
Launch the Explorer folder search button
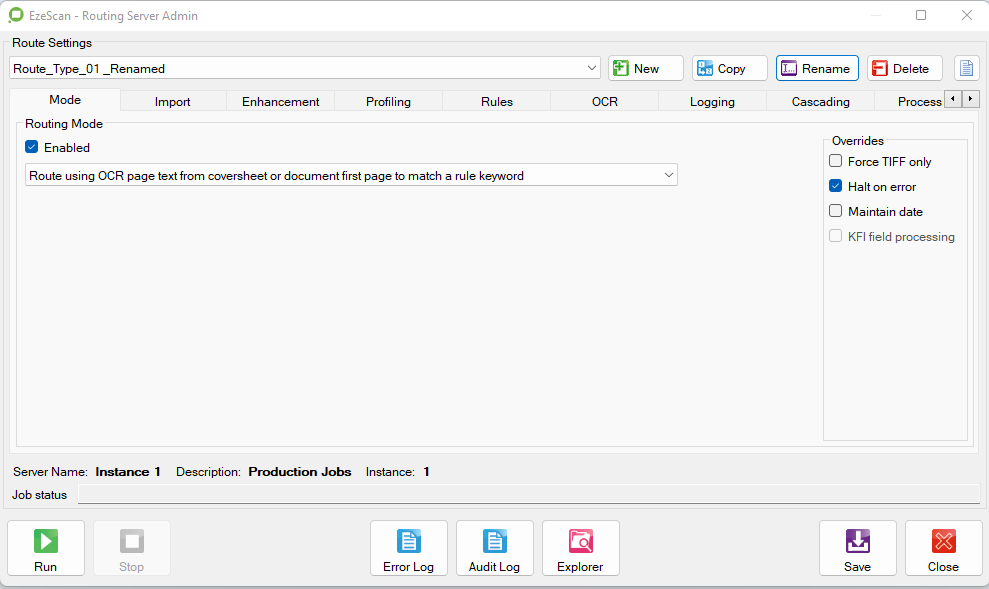click(x=580, y=548)
